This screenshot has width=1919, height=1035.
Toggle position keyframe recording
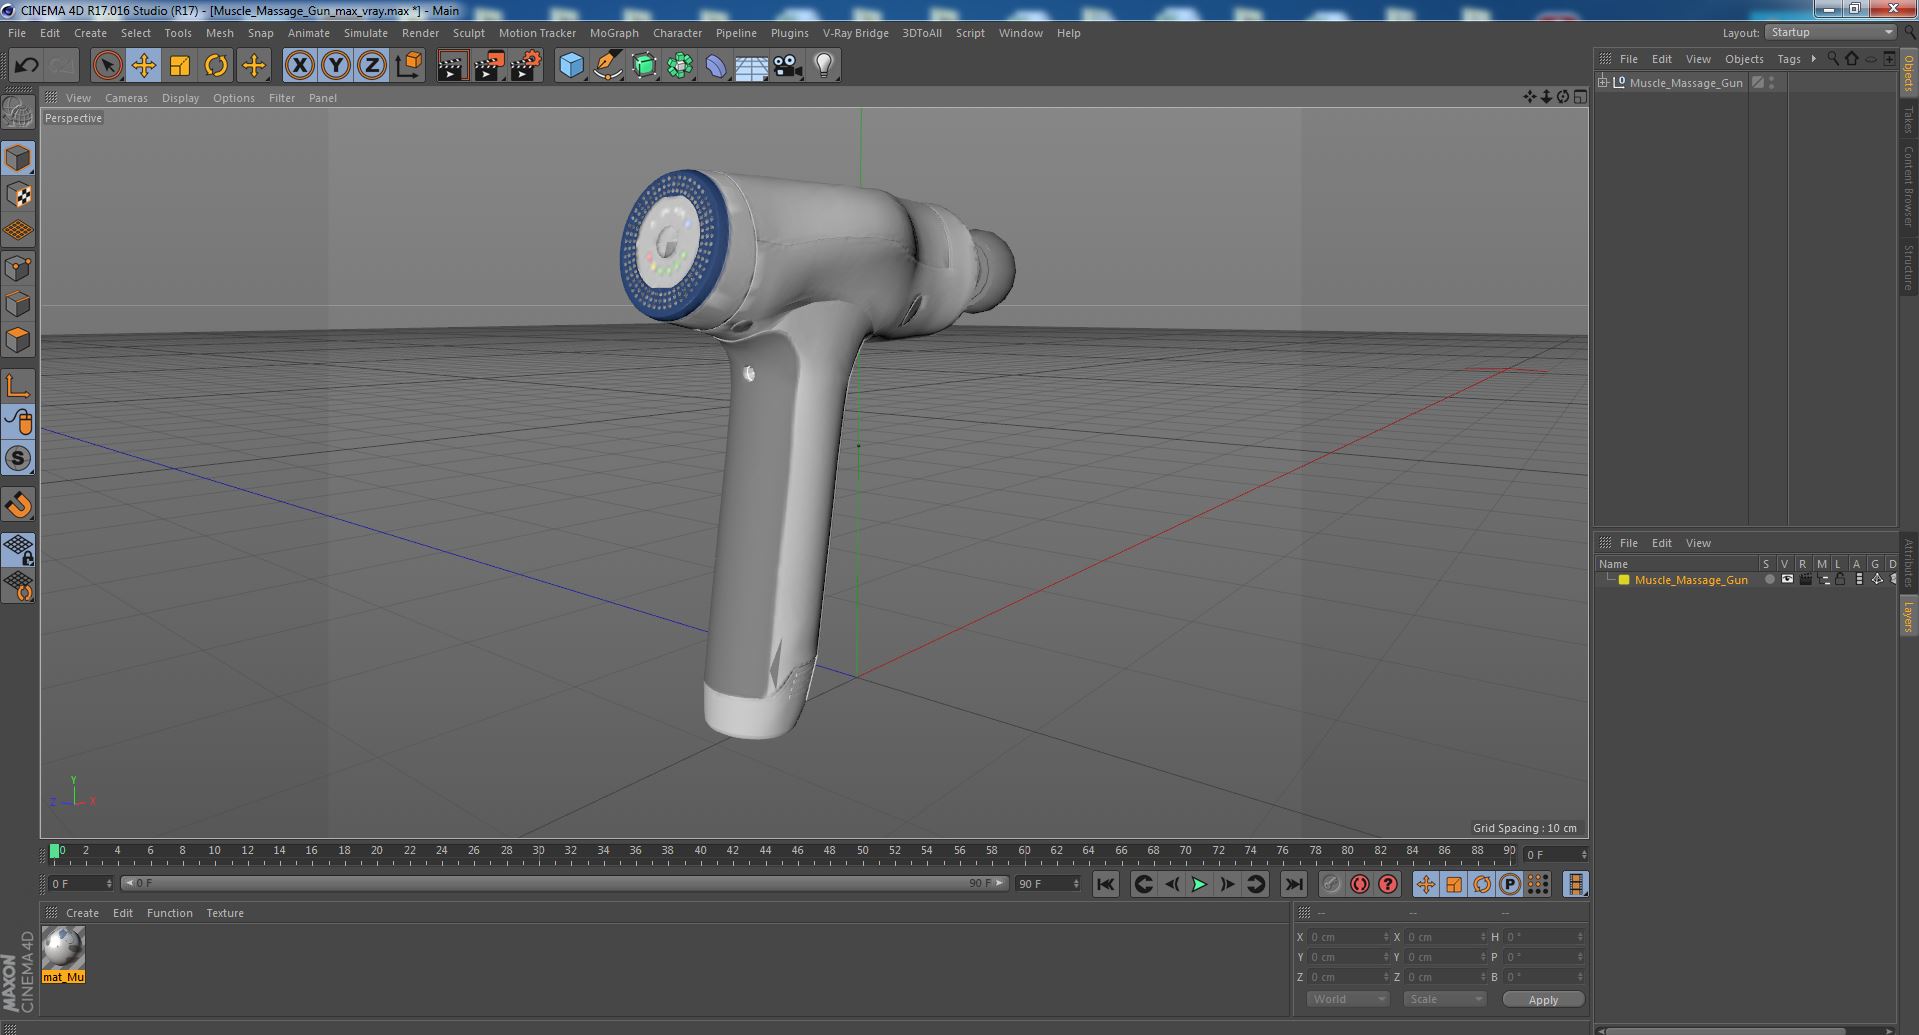point(1425,884)
